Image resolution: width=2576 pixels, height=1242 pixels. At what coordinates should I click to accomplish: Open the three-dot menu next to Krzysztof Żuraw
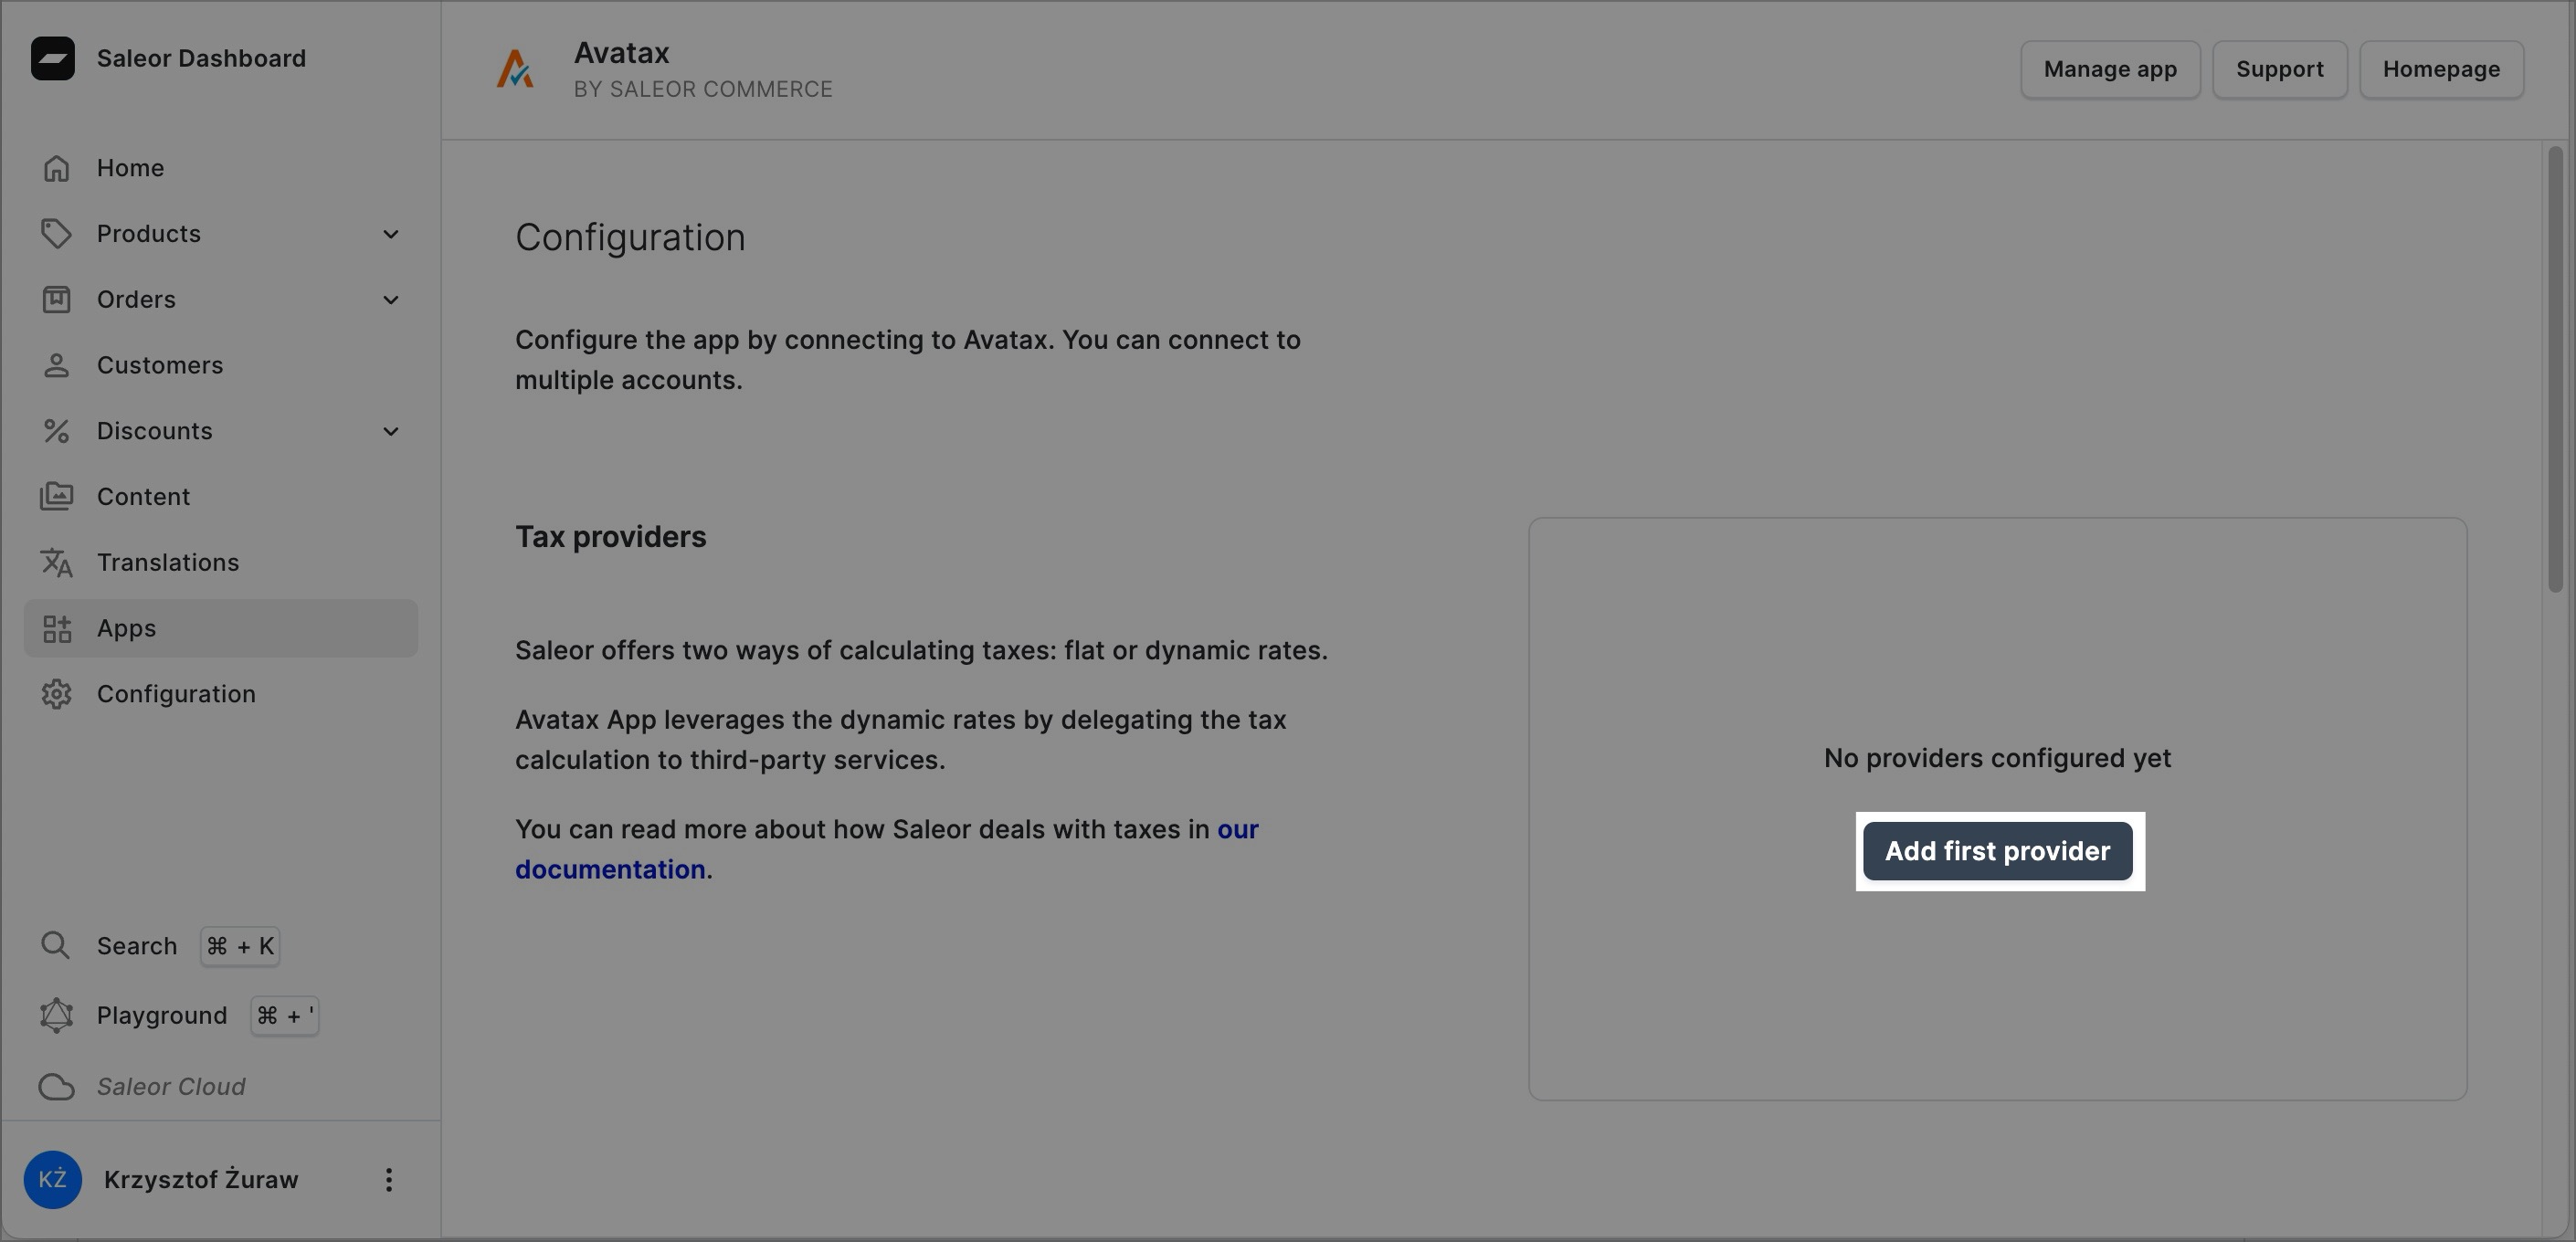(389, 1180)
